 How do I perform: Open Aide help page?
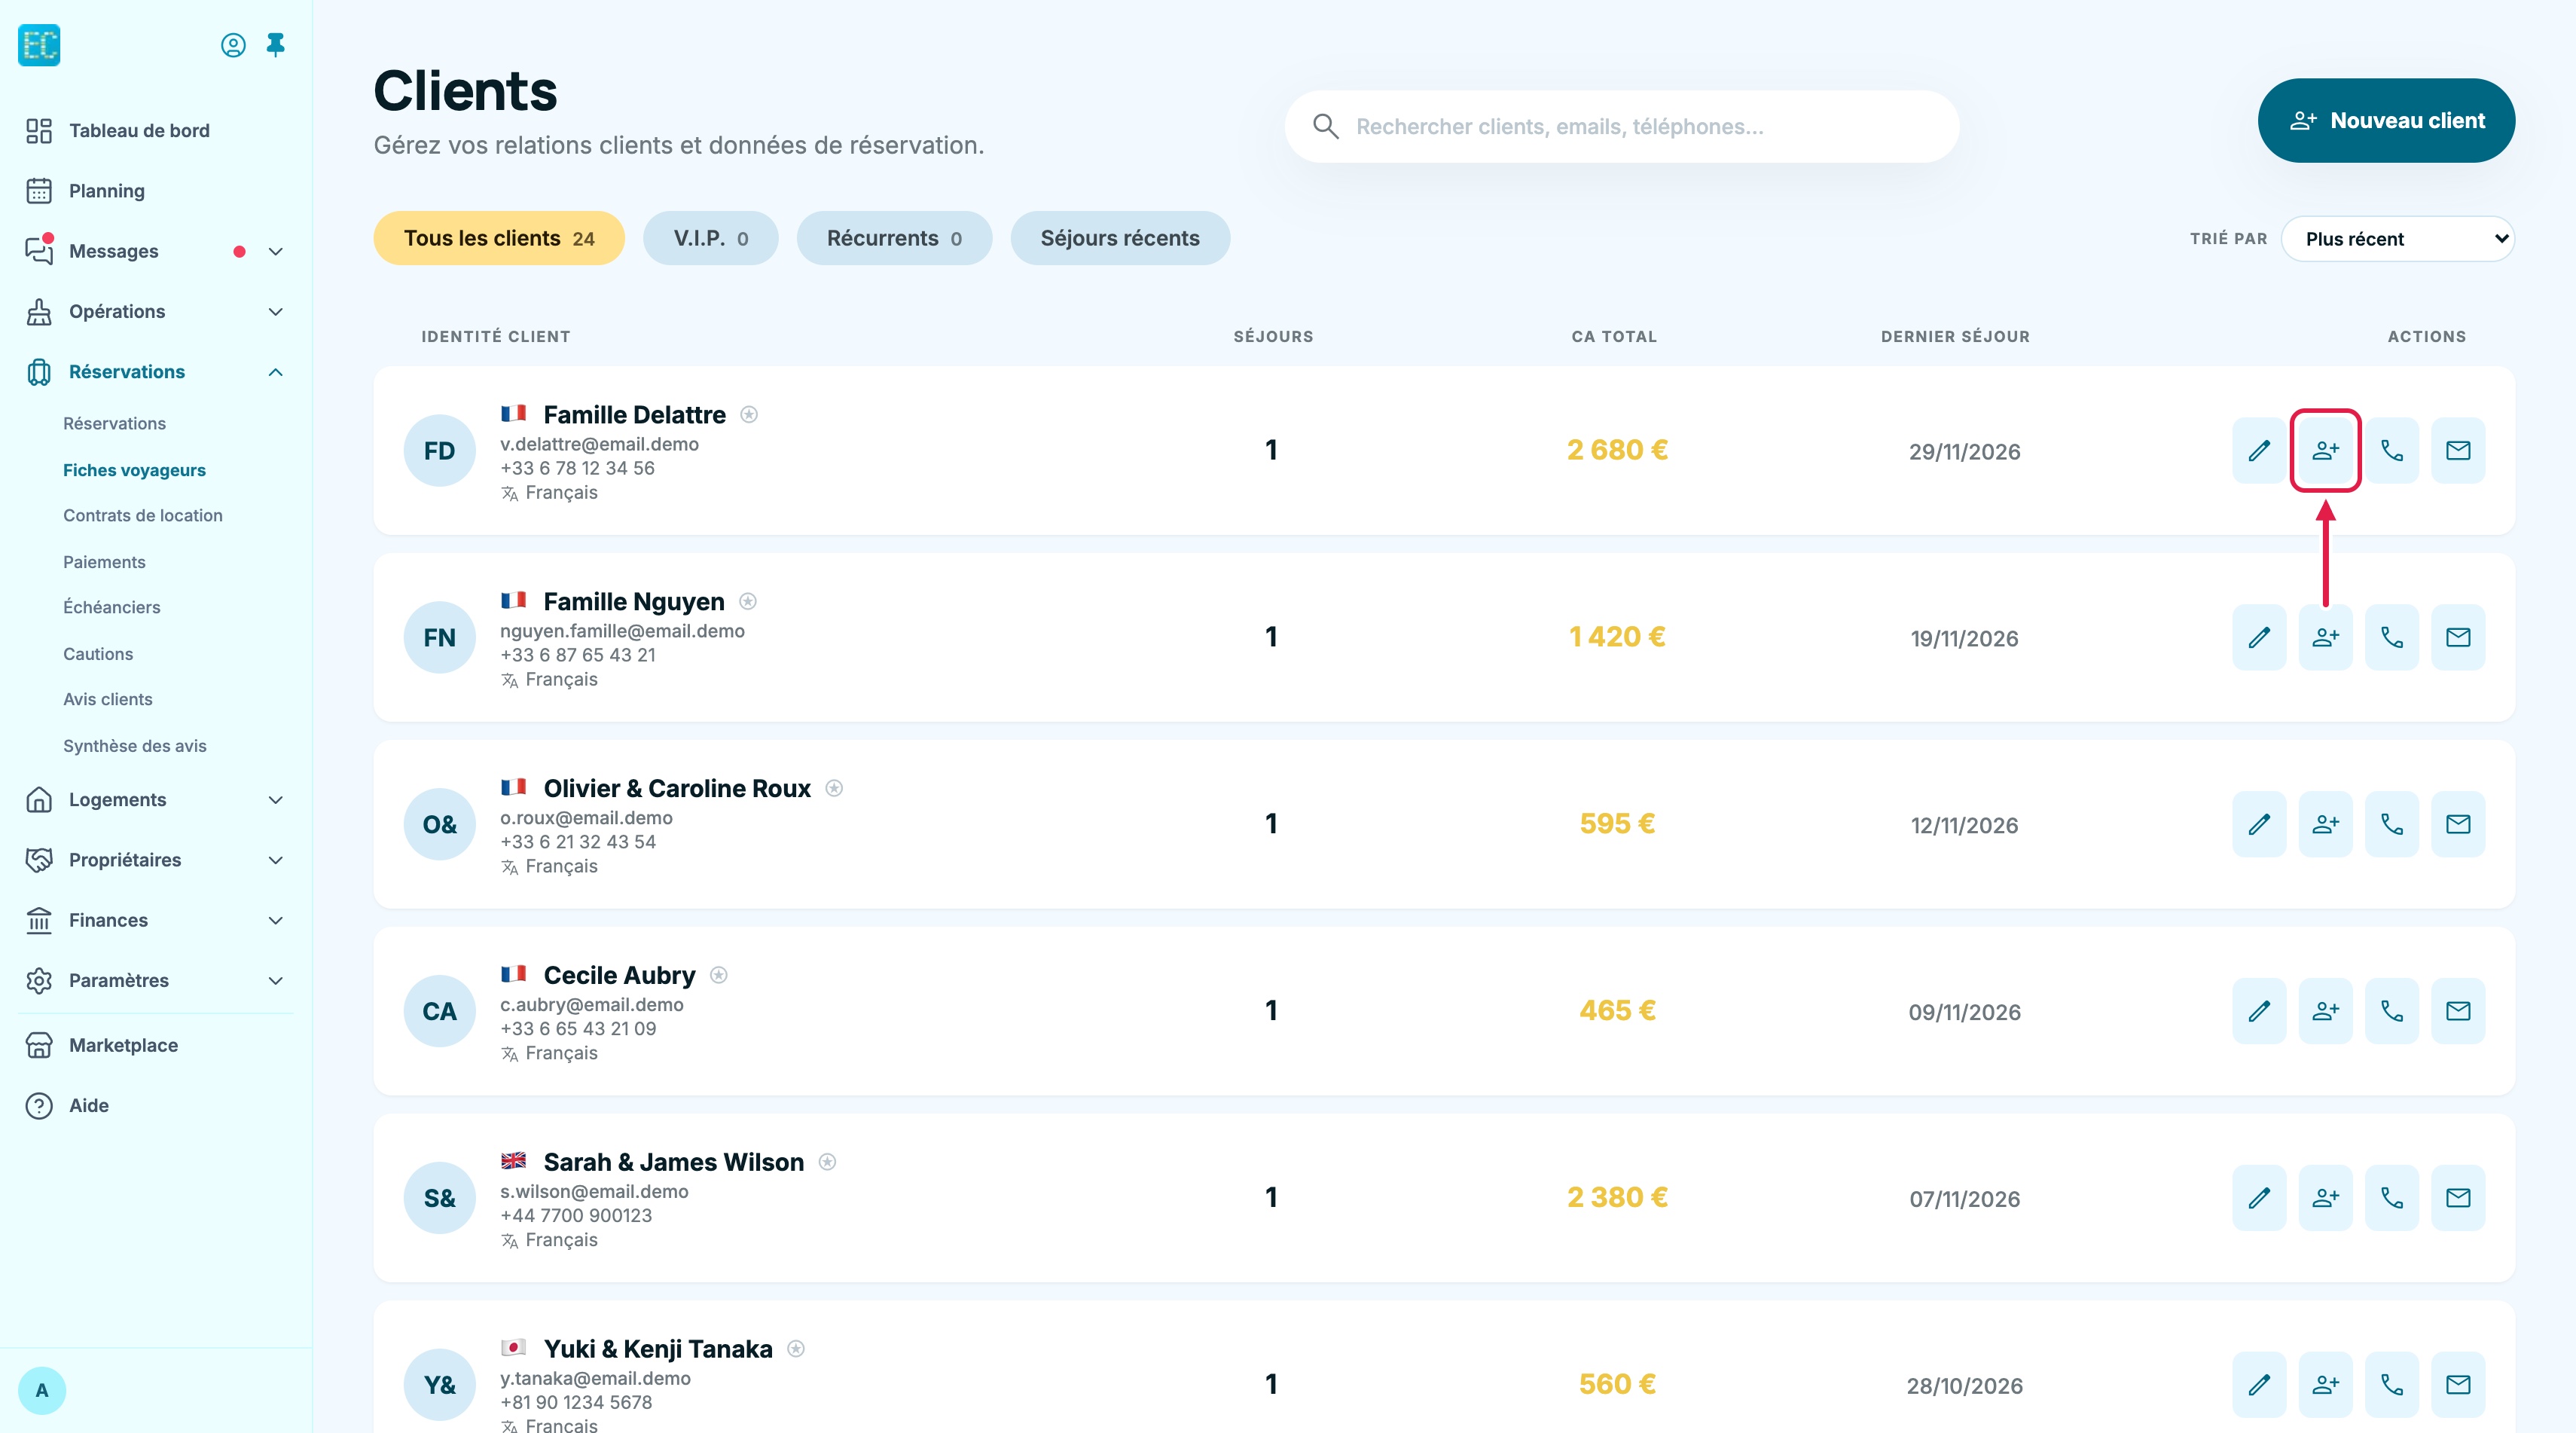[88, 1106]
